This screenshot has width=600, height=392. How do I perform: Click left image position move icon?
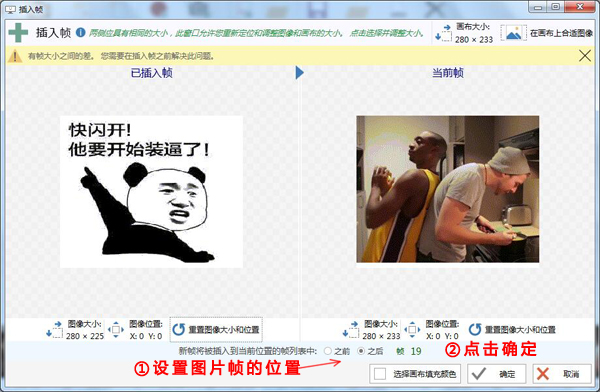(116, 330)
